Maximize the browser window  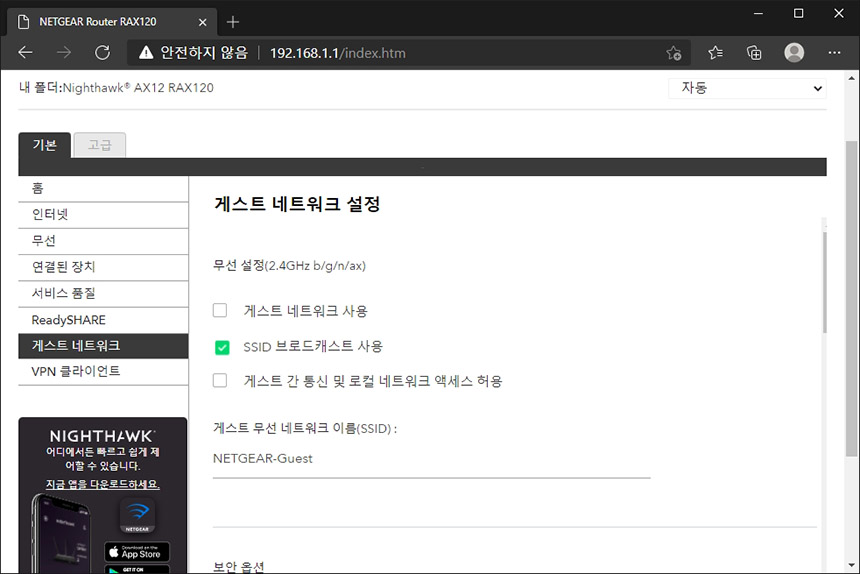(x=799, y=13)
